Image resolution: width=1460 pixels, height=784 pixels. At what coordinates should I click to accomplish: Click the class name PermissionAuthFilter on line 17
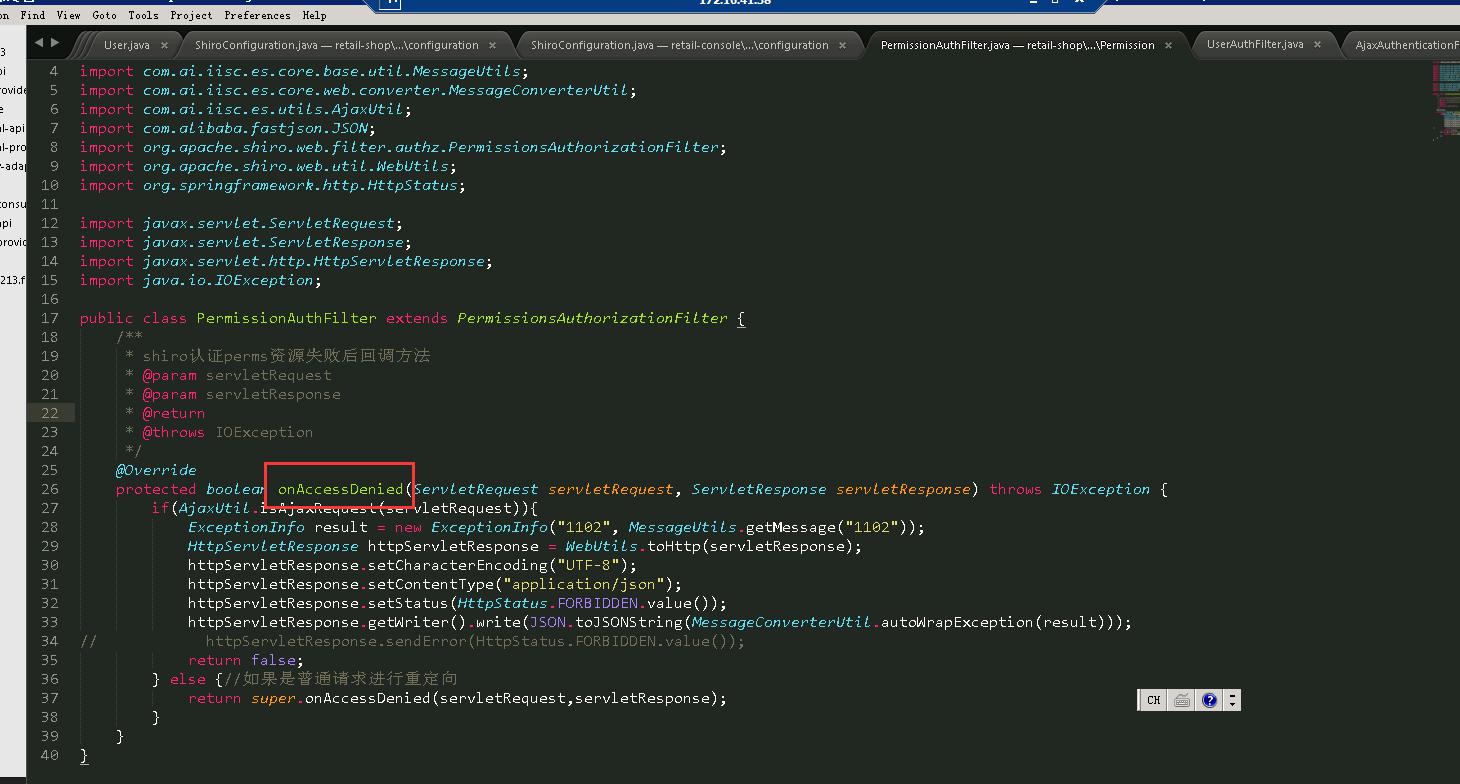pyautogui.click(x=286, y=318)
